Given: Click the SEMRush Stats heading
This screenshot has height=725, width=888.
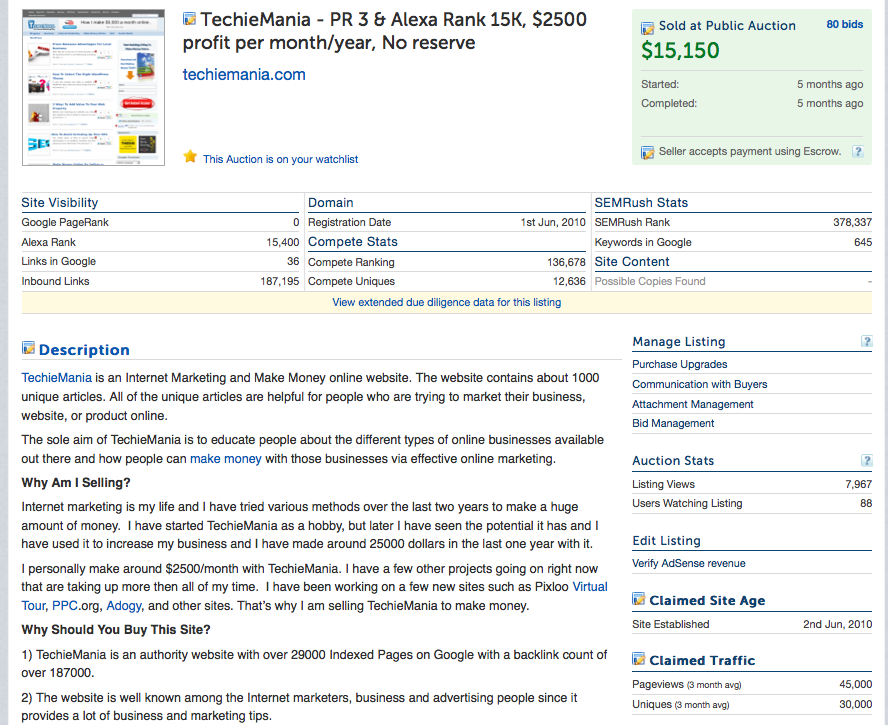Looking at the screenshot, I should click(x=641, y=203).
